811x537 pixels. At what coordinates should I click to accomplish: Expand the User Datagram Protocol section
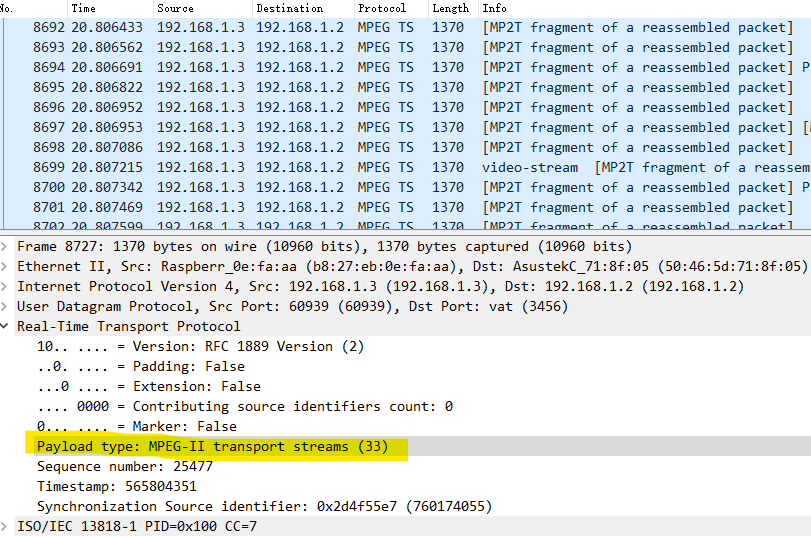pos(7,306)
